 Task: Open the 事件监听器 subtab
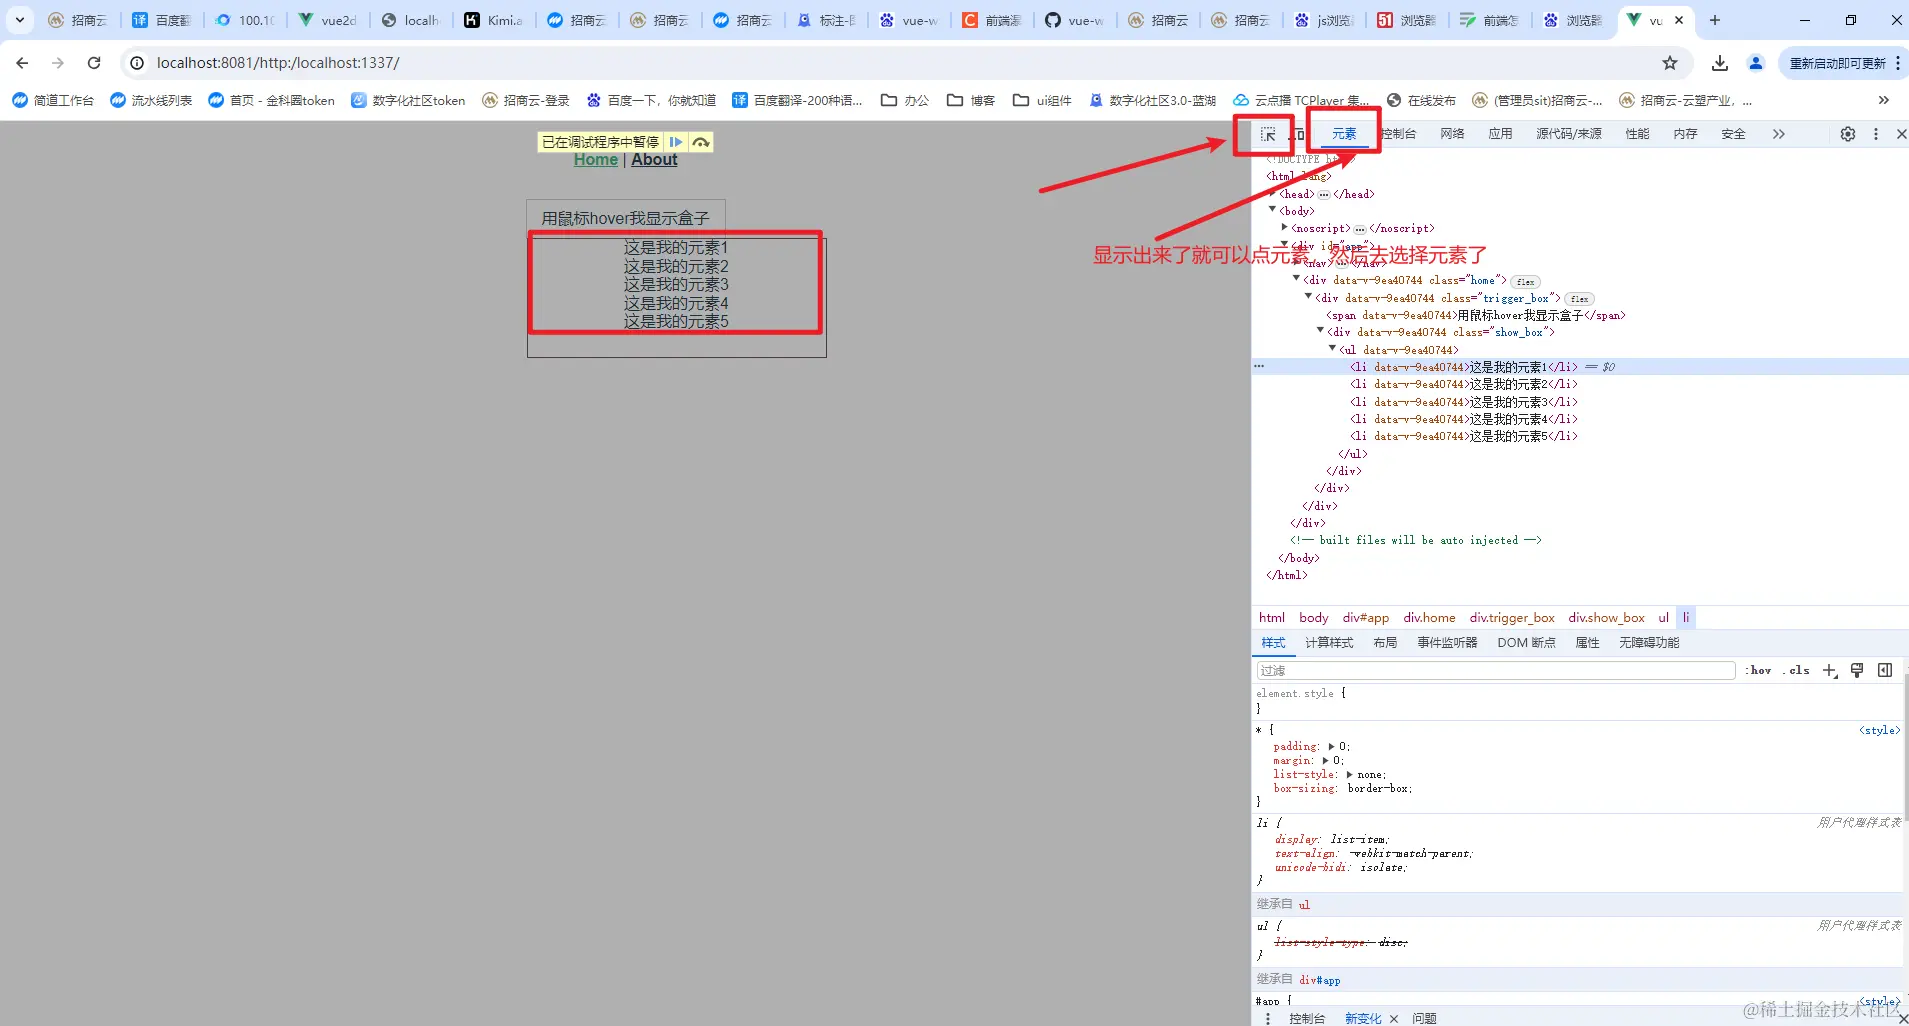[x=1447, y=643]
